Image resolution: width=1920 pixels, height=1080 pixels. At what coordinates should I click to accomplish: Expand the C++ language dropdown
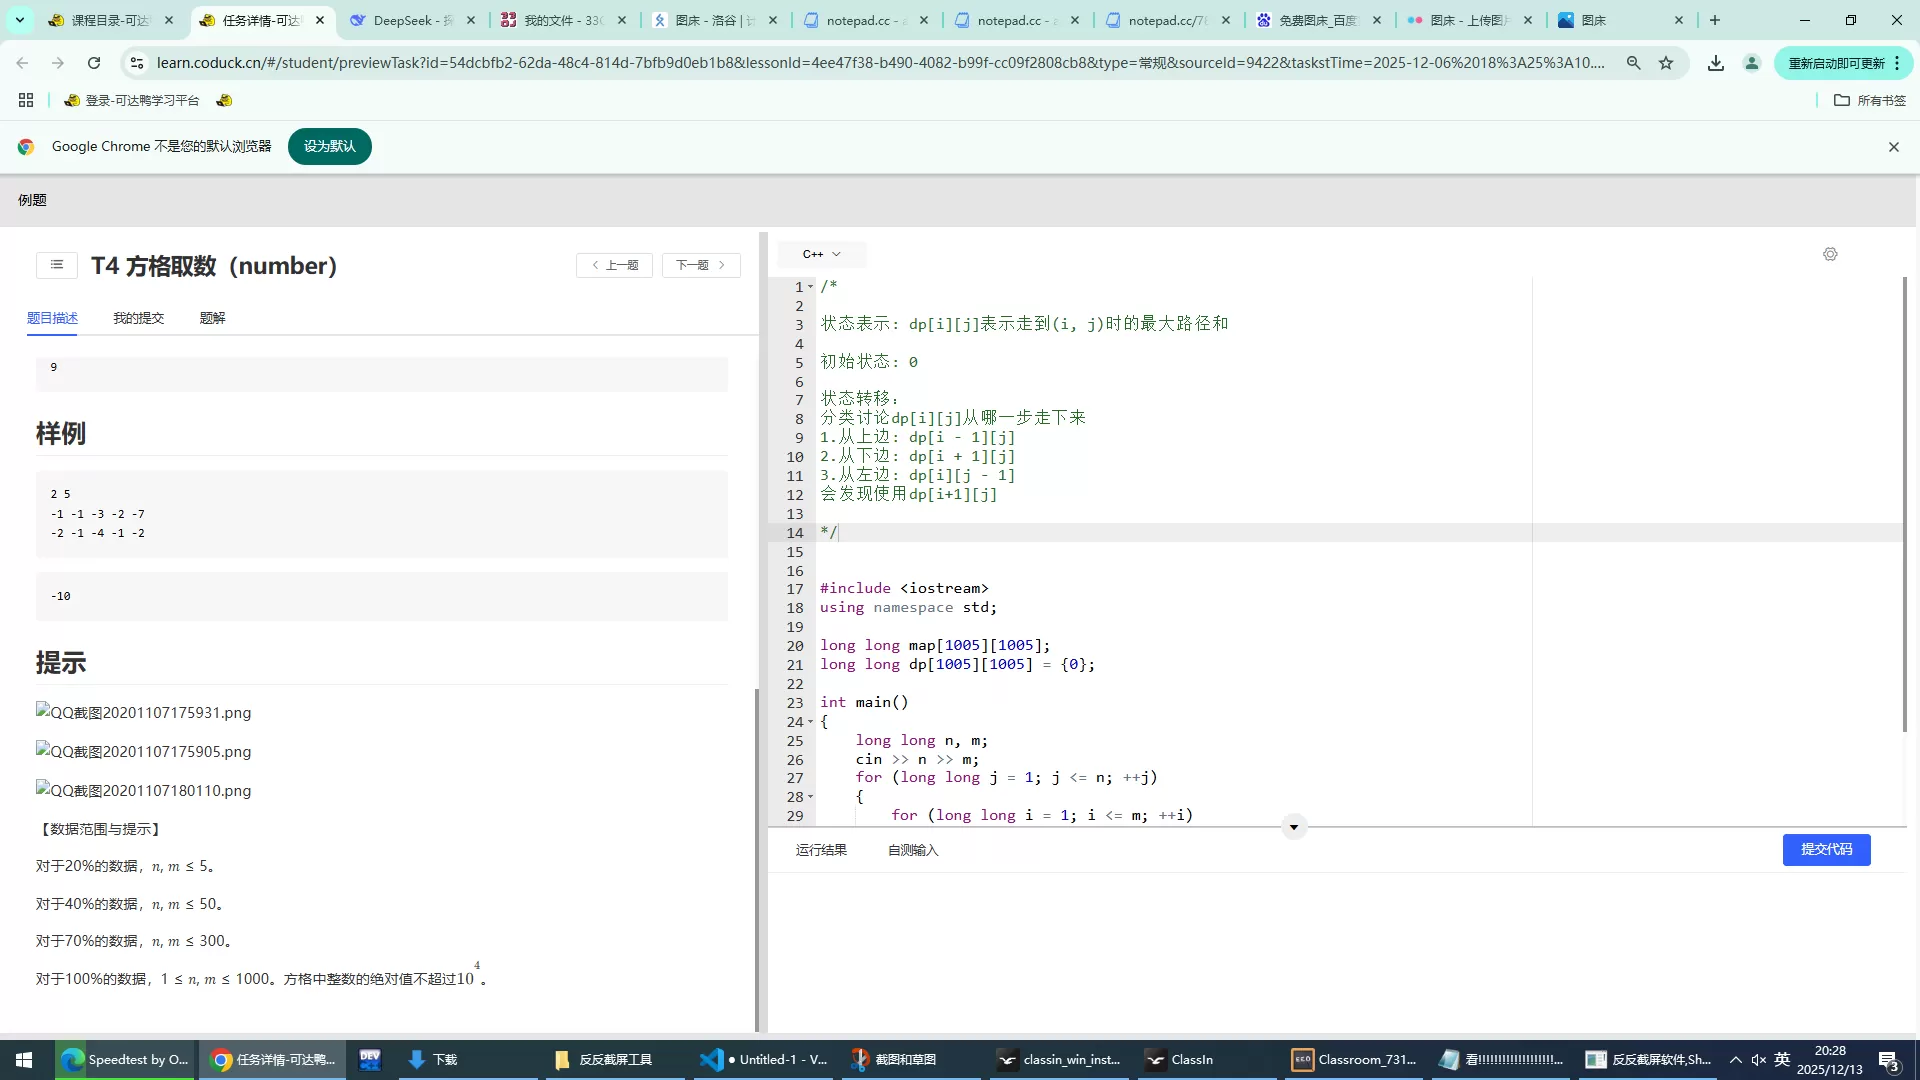pyautogui.click(x=822, y=254)
